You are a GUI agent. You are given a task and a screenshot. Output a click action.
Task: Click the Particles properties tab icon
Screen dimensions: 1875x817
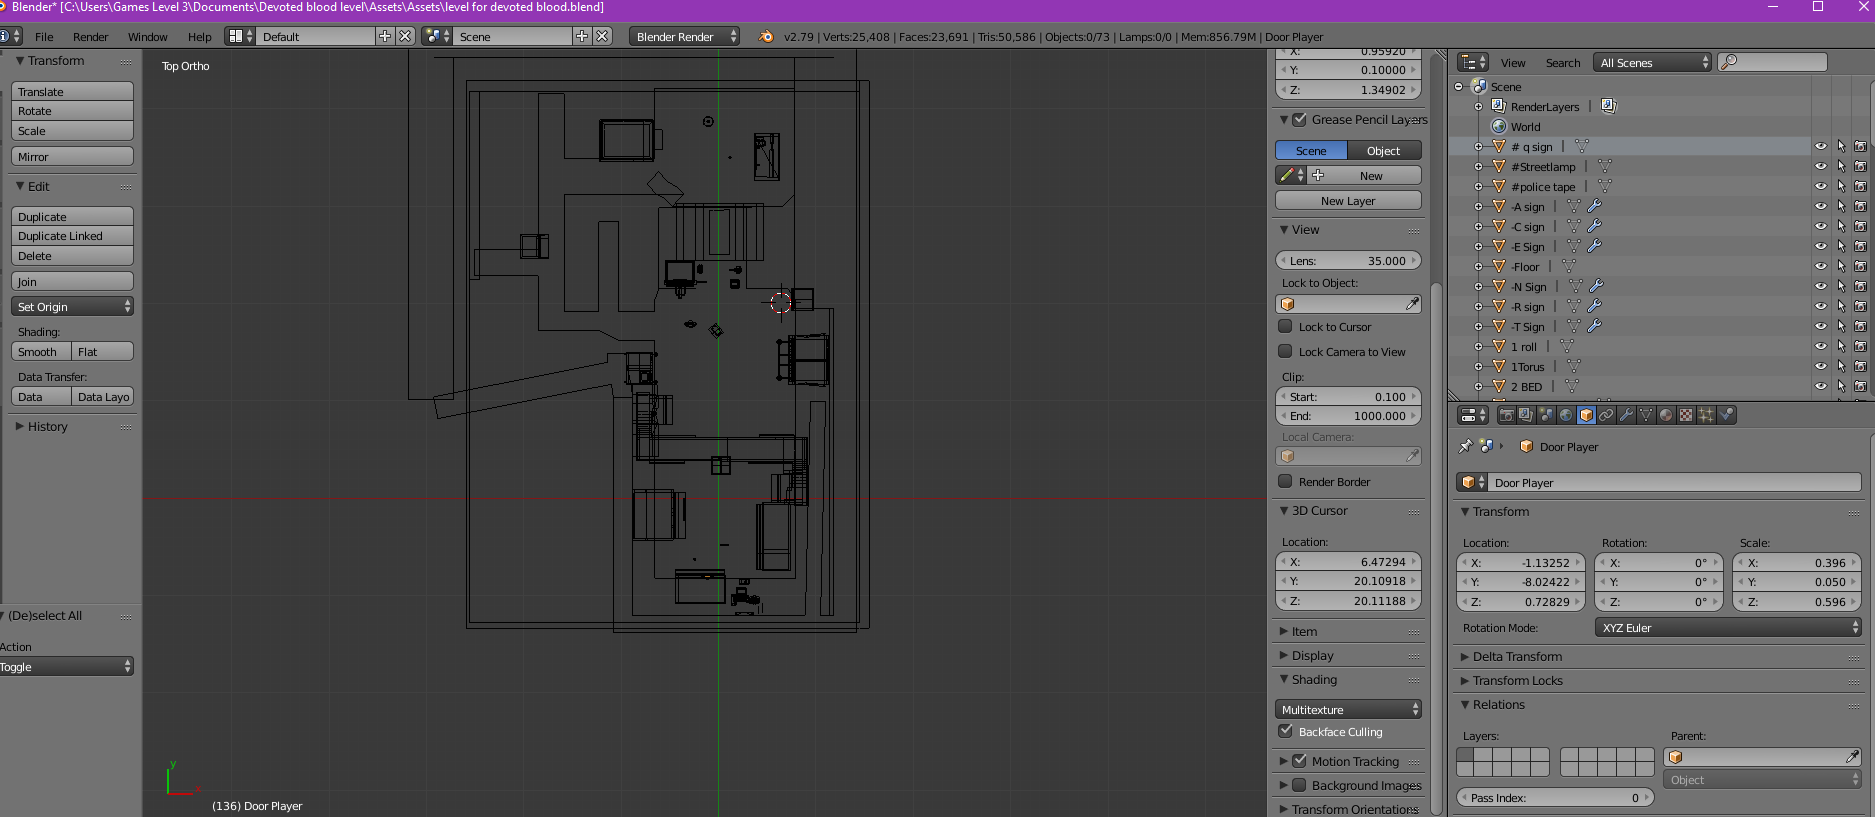pos(1706,415)
